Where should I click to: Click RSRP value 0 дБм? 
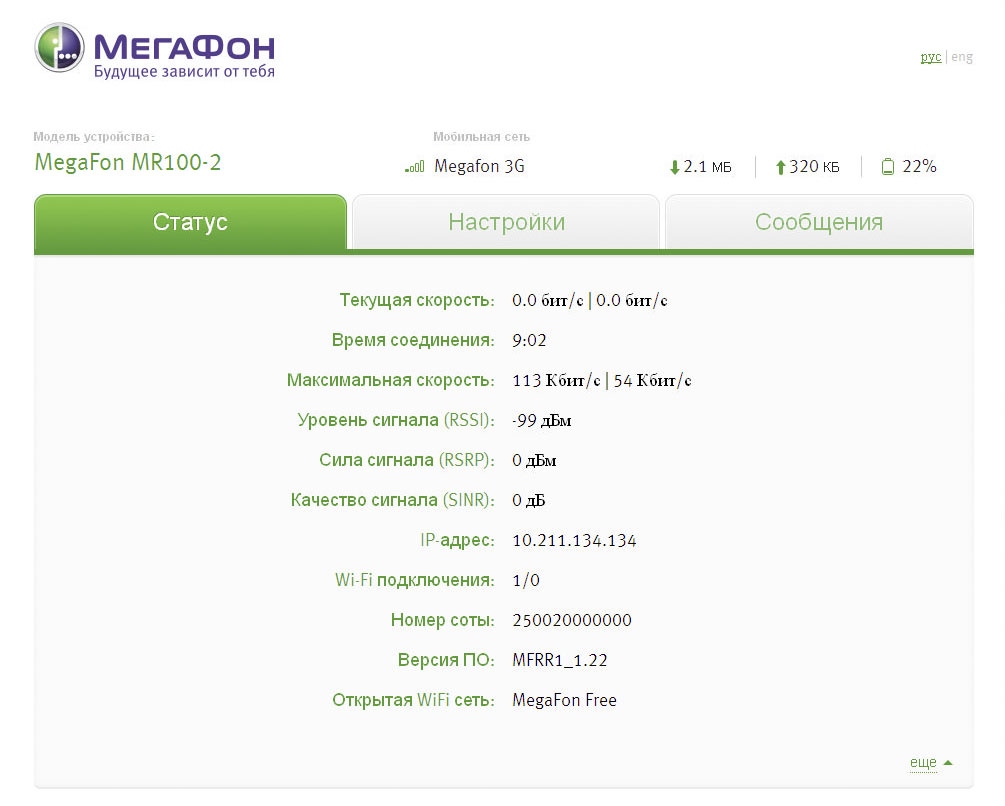[x=534, y=461]
